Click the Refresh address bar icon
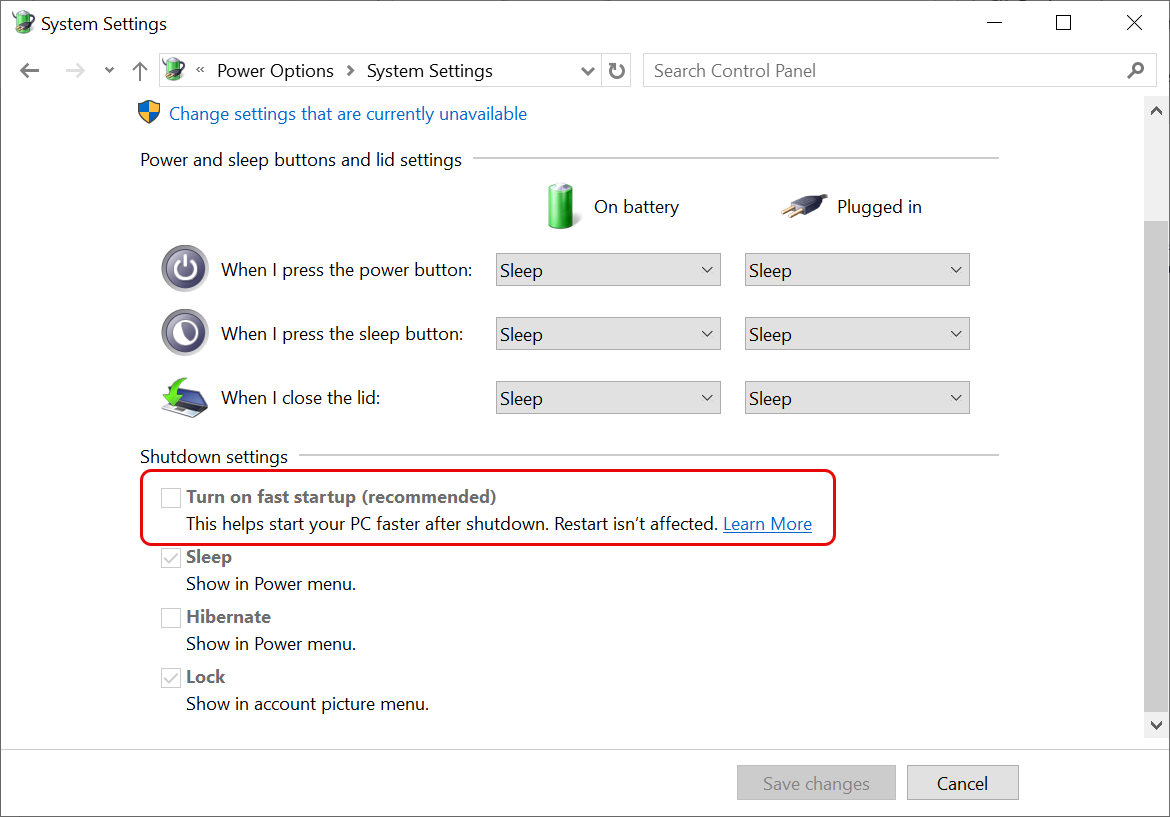Screen dimensions: 1170x817 [617, 71]
